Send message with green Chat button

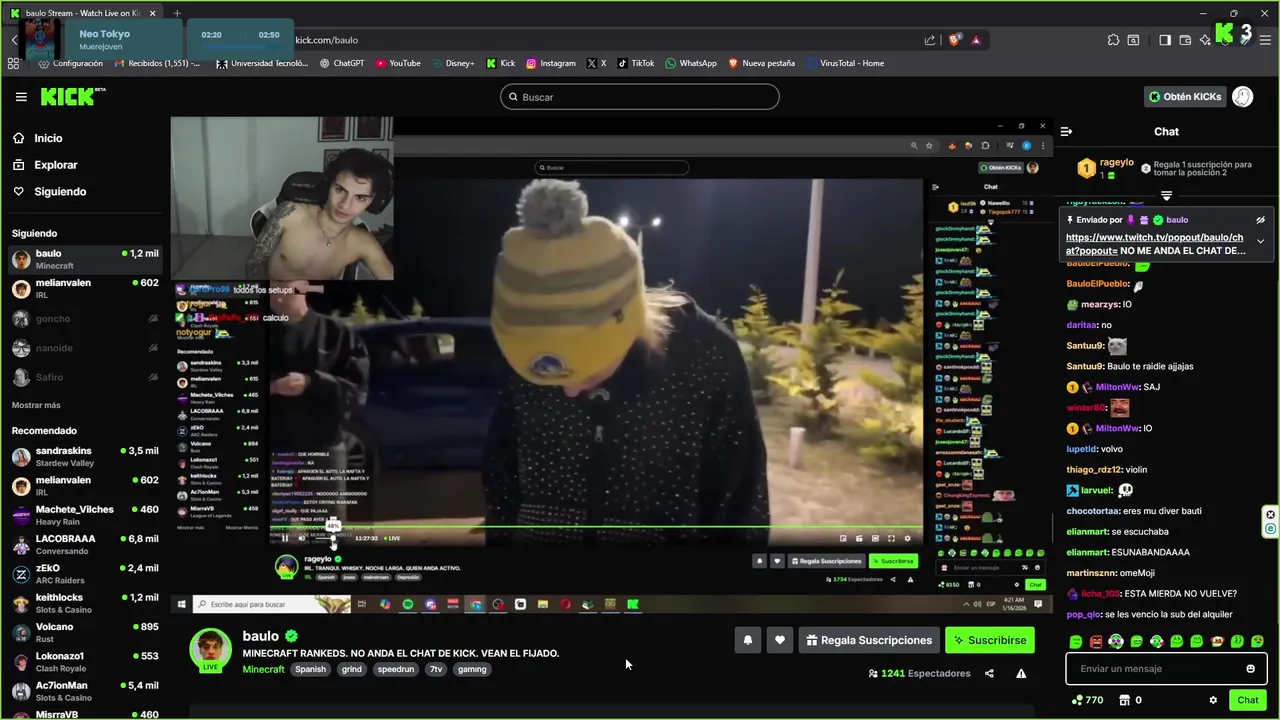(1247, 700)
